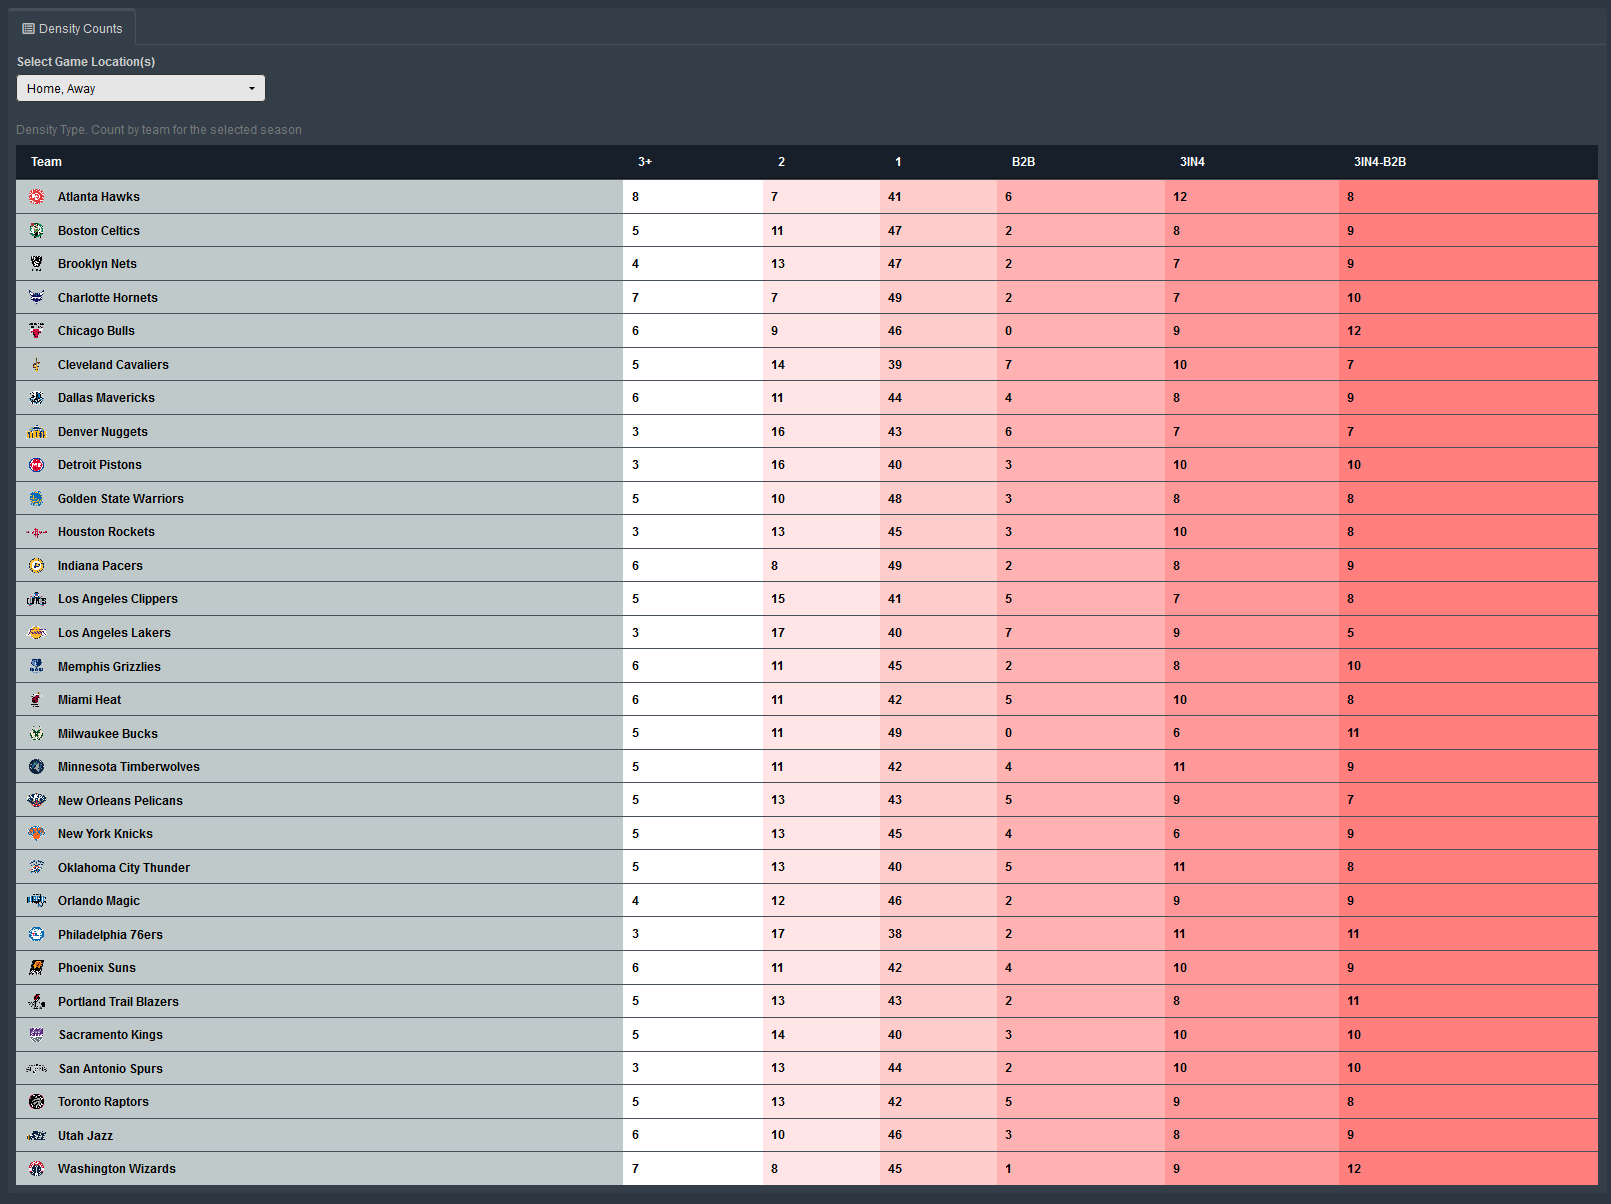The image size is (1611, 1204).
Task: Click Chicago Bulls B2B value 0
Action: coord(1008,331)
